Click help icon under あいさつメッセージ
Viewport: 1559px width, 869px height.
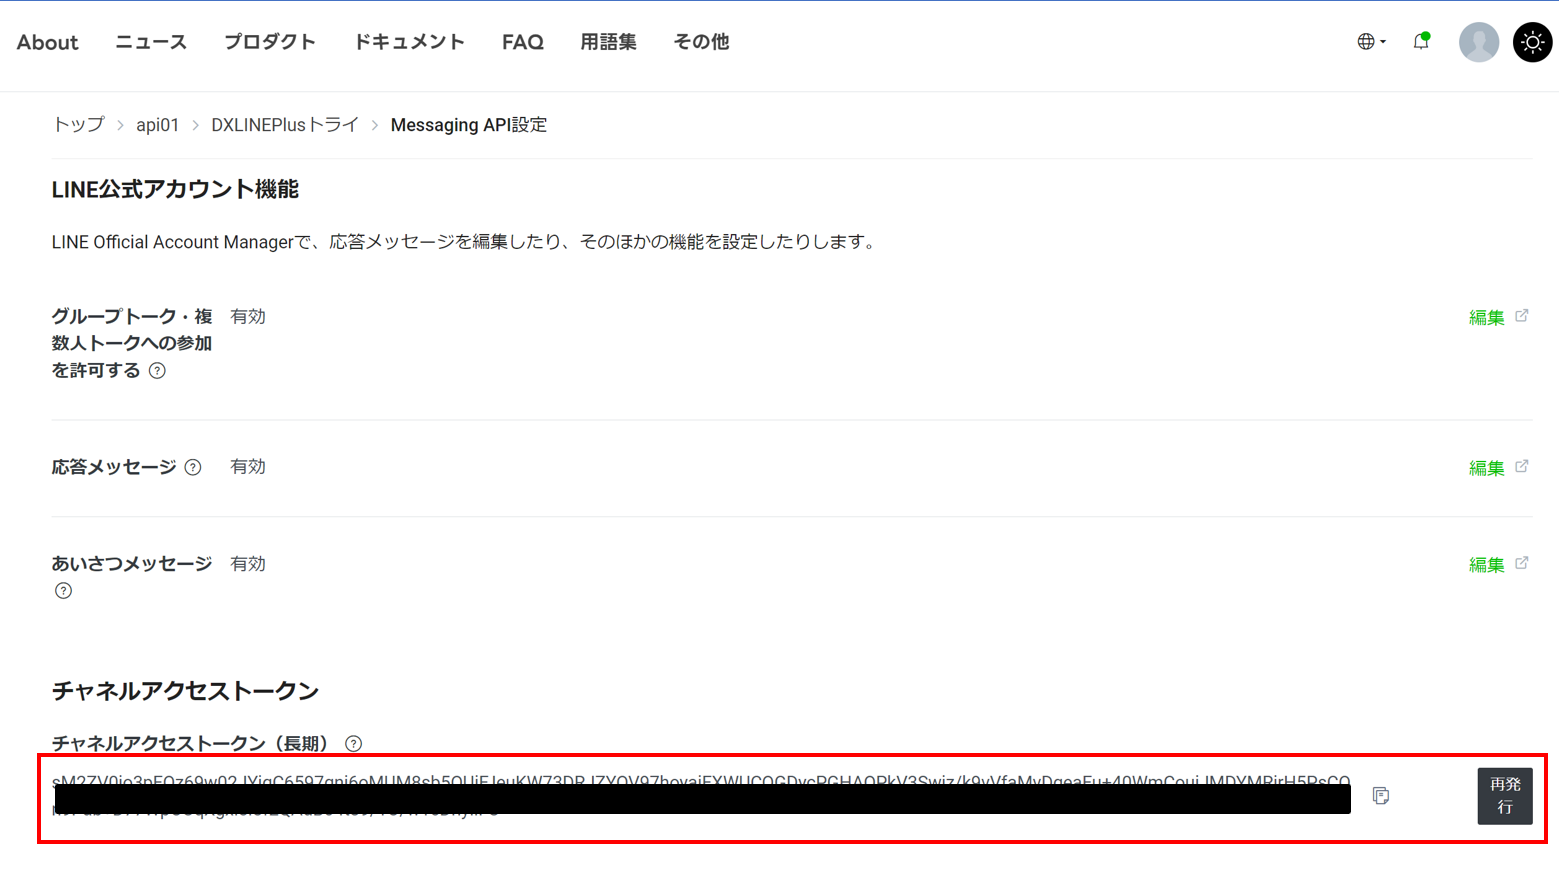click(64, 591)
